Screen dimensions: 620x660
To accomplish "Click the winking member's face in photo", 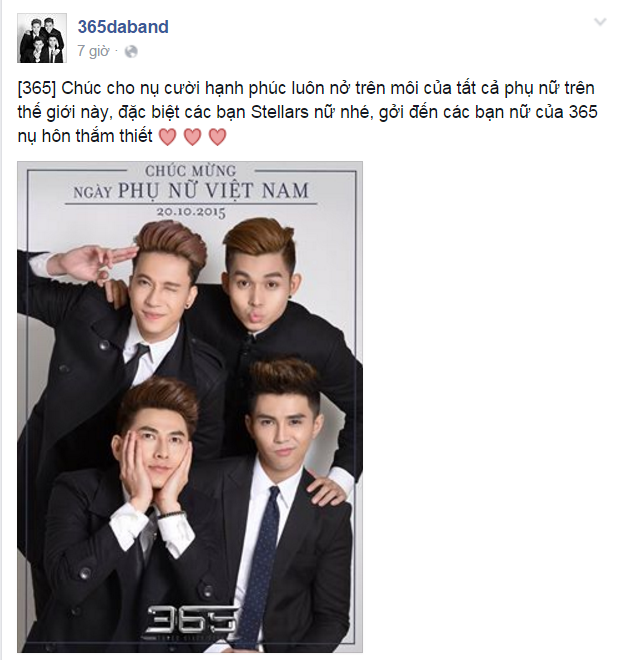I will pos(159,295).
